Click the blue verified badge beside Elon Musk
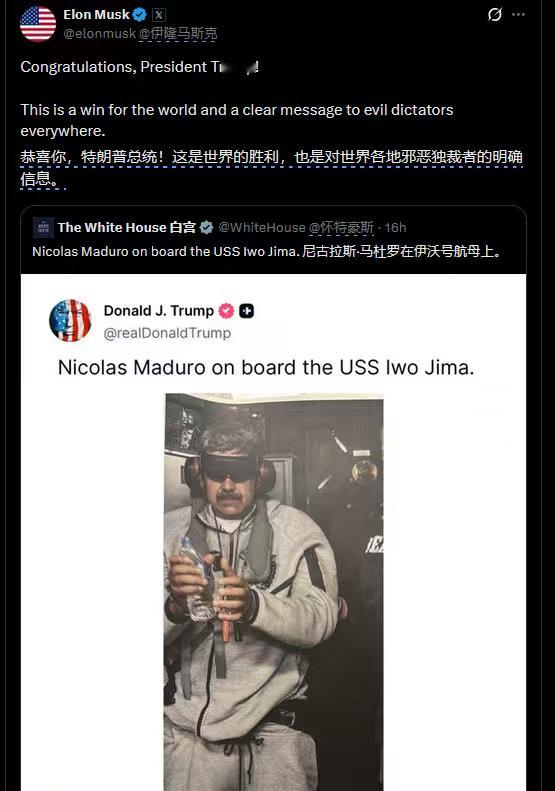 (x=140, y=15)
